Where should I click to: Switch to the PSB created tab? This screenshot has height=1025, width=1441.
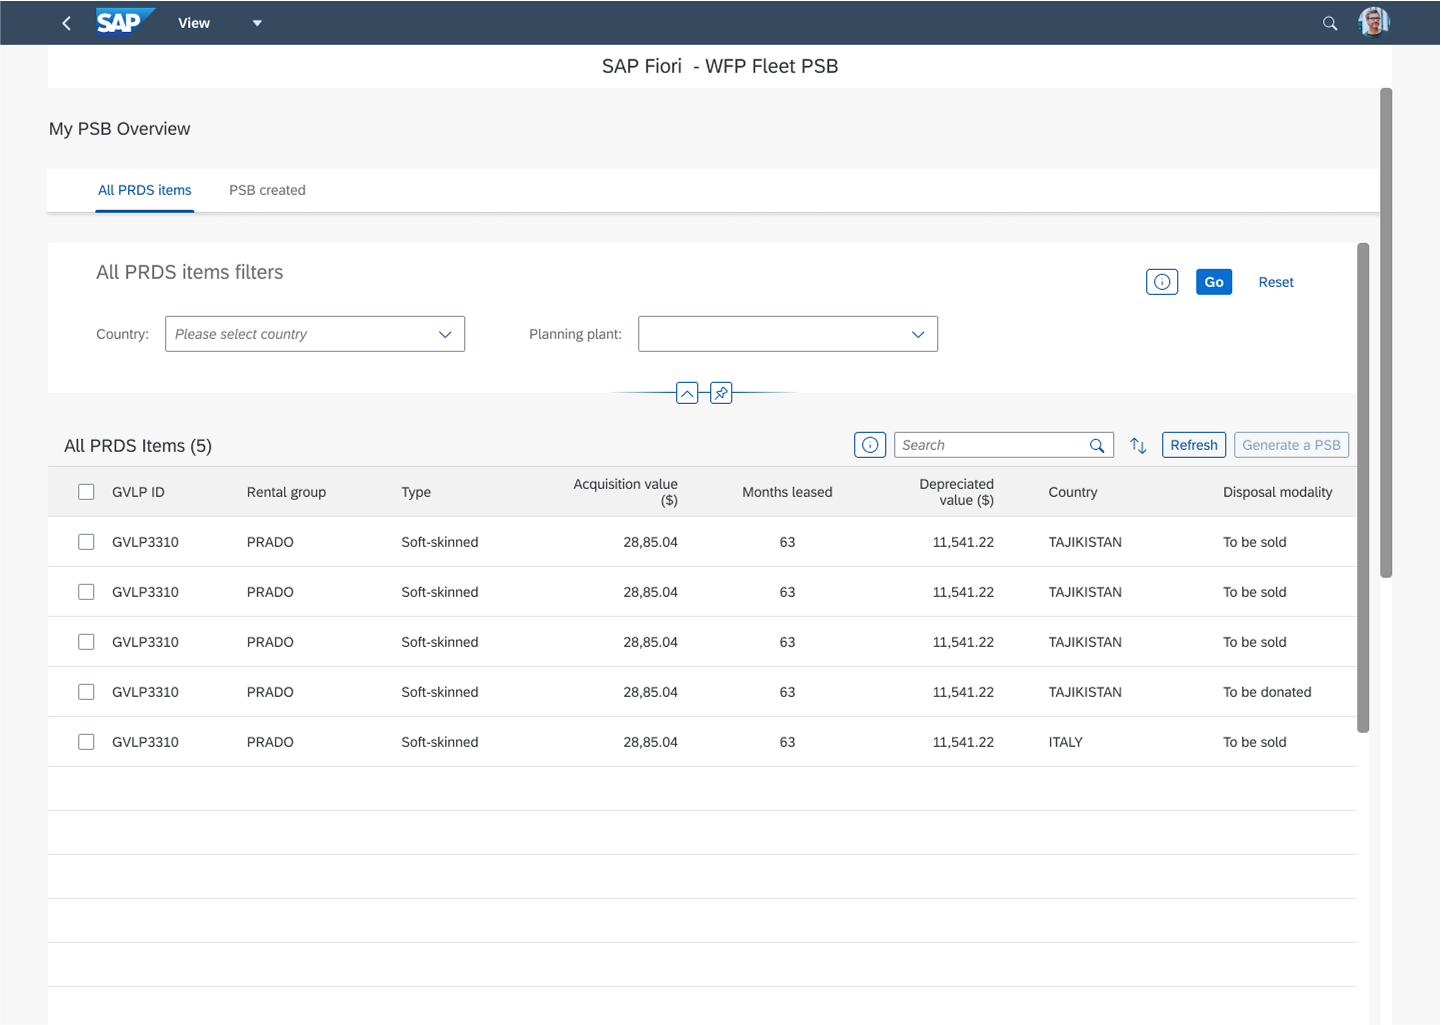[267, 190]
